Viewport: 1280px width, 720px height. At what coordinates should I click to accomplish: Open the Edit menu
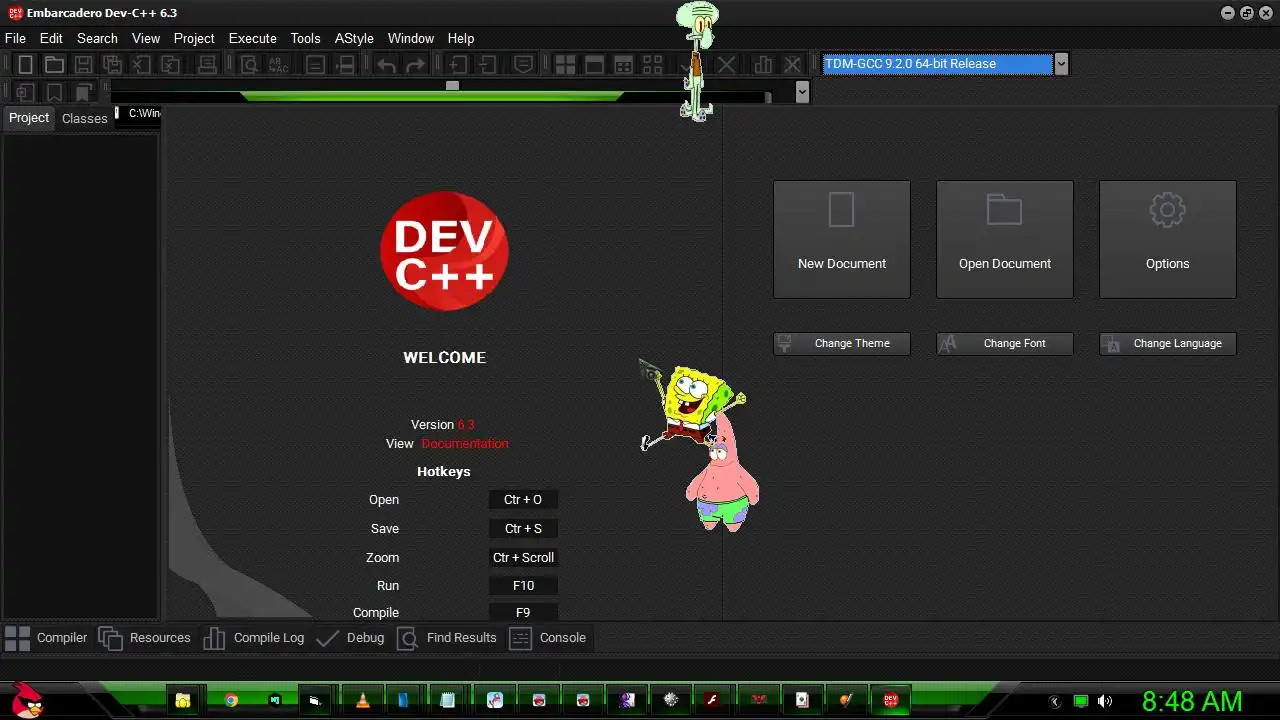[x=51, y=38]
